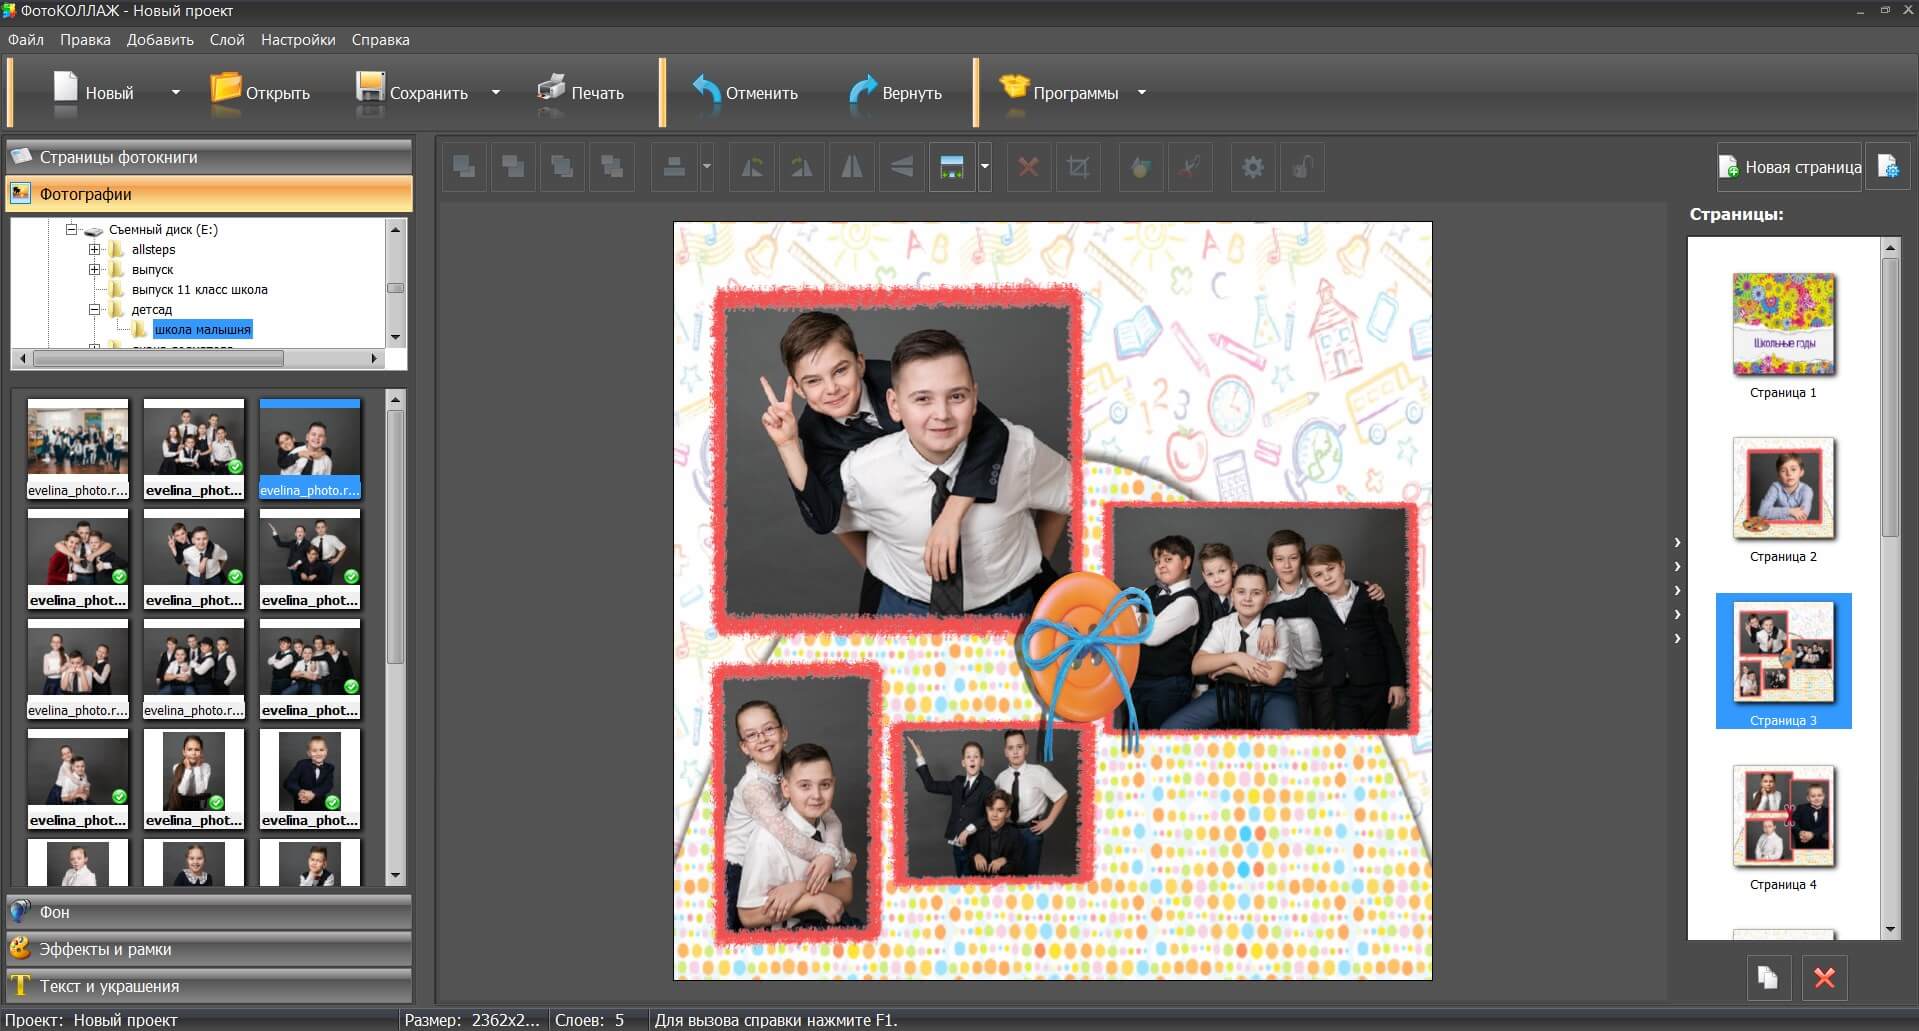Click the move-layer-up-one-level icon
The height and width of the screenshot is (1031, 1919).
pos(563,167)
